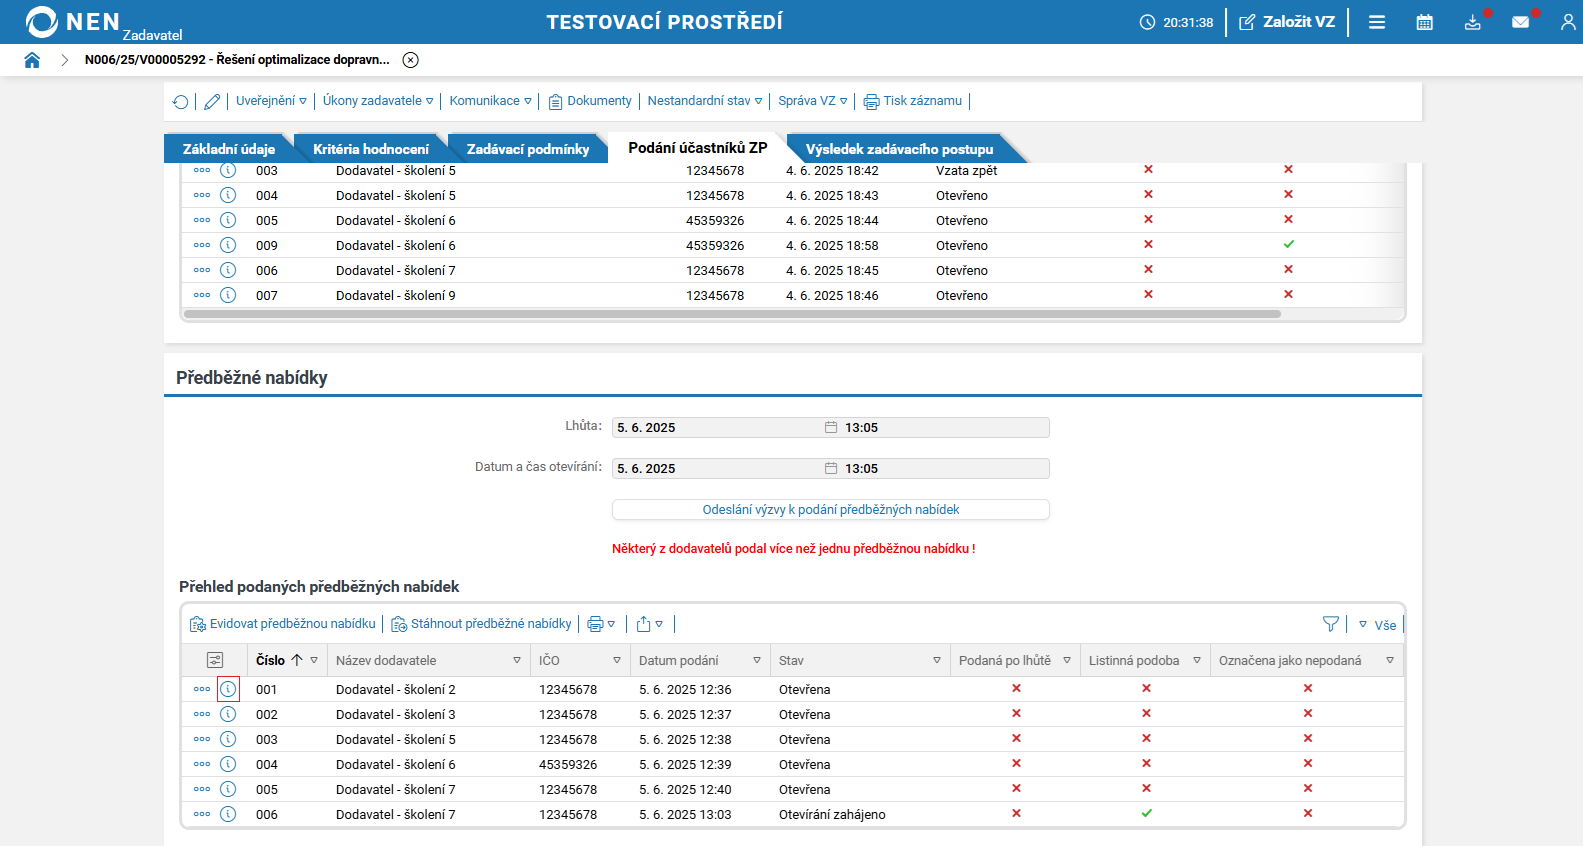The height and width of the screenshot is (846, 1583).
Task: Open filter arrow on Stav column
Action: point(937,660)
